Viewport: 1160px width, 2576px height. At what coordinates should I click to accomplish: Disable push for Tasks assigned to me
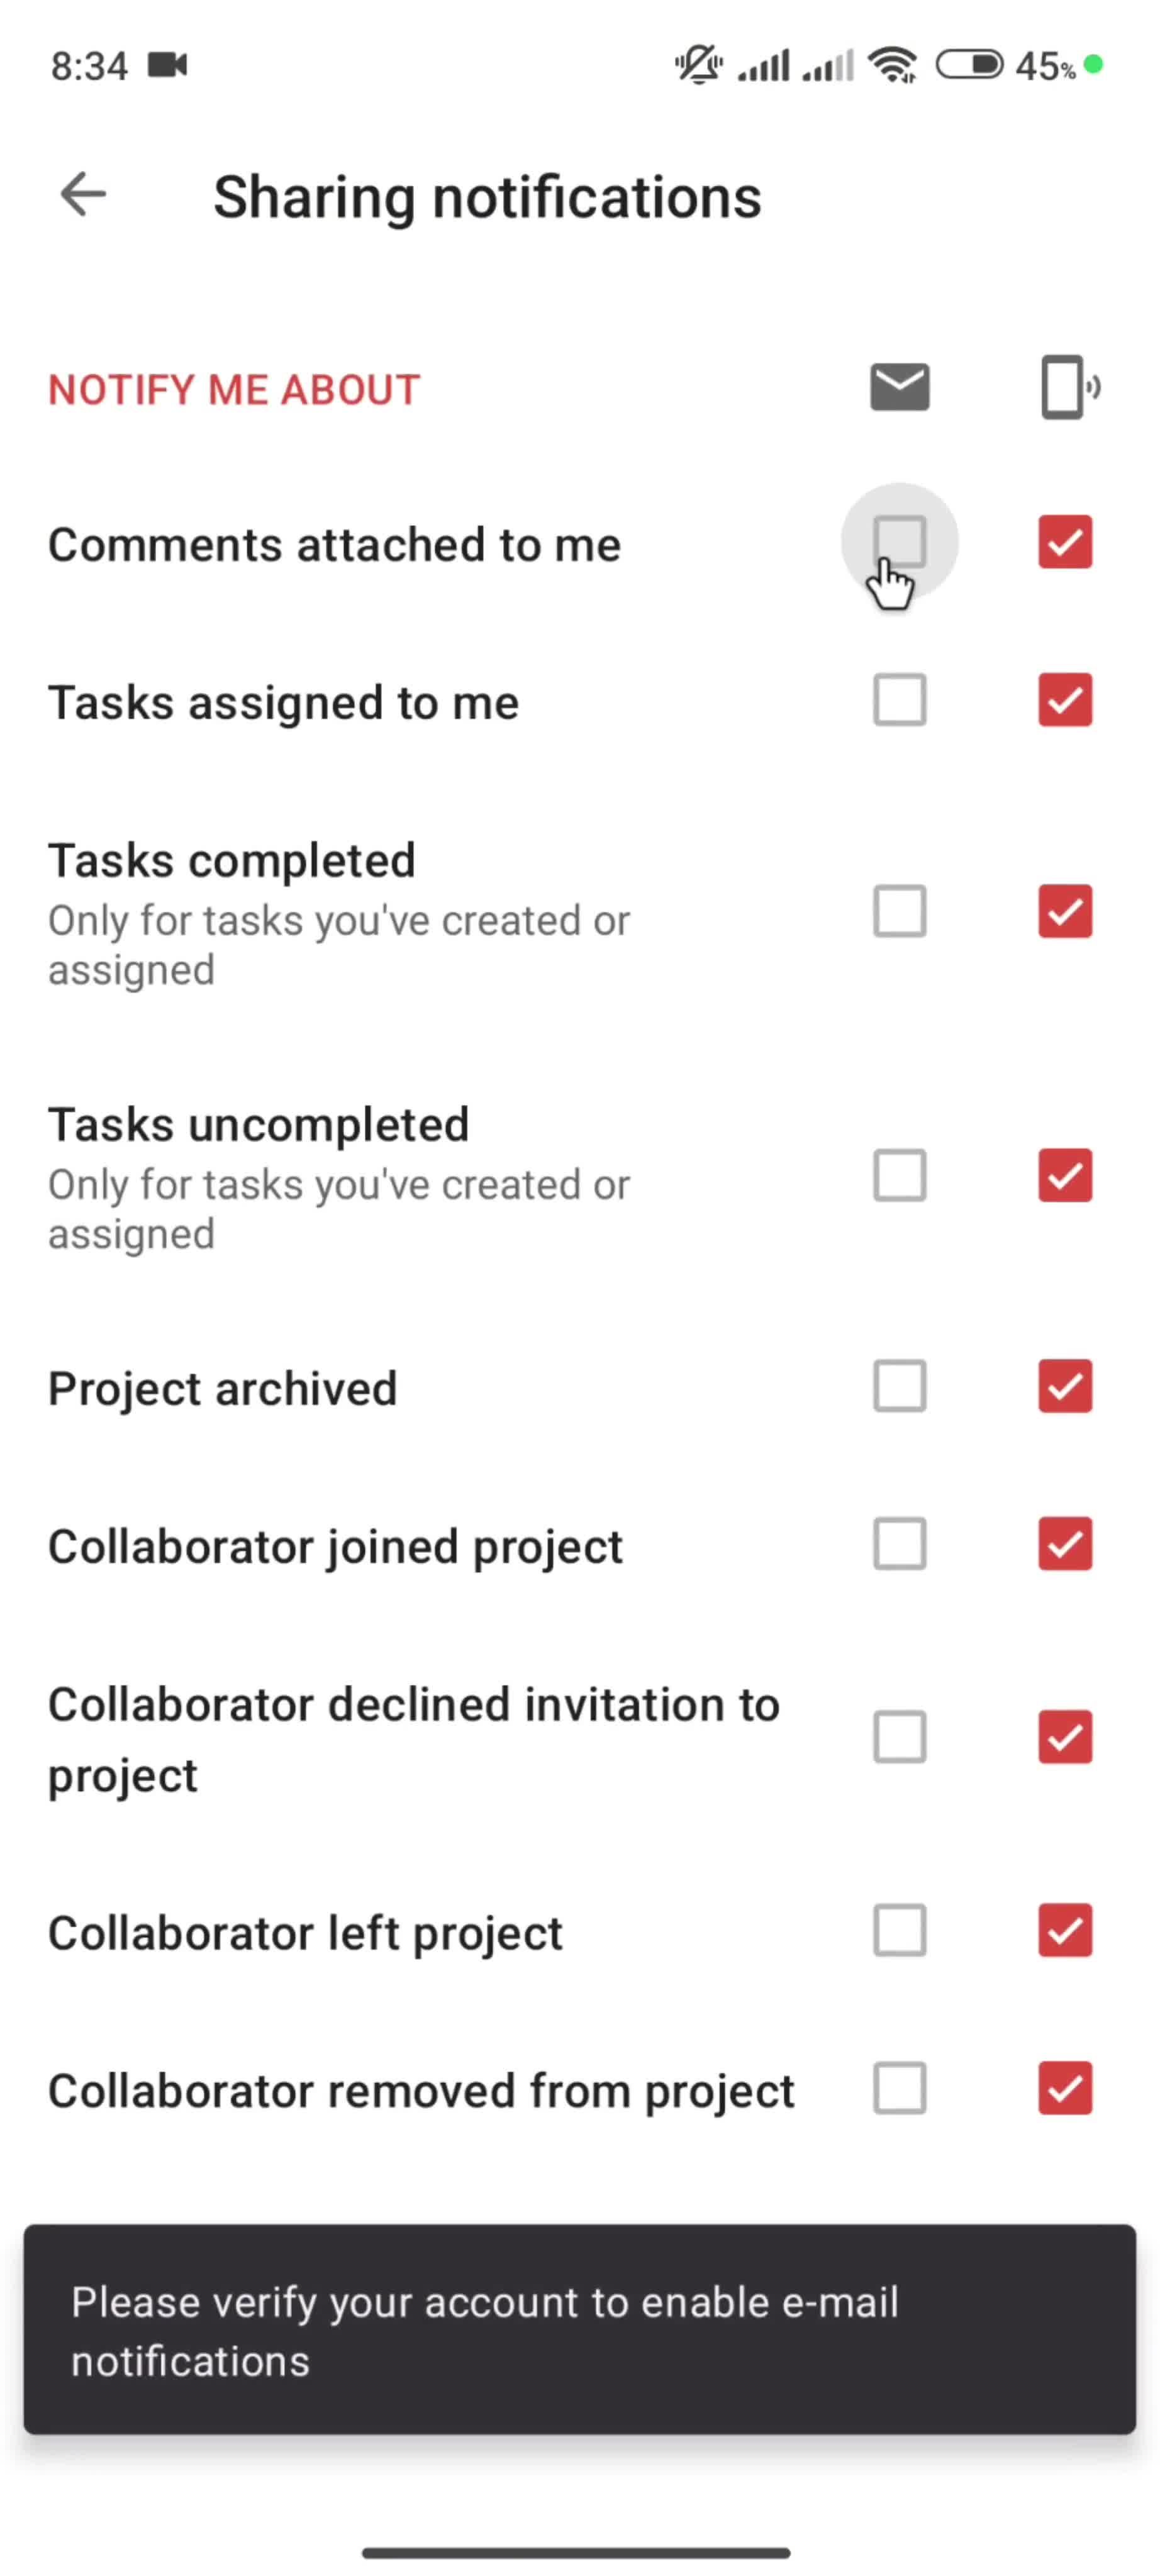pyautogui.click(x=1064, y=700)
